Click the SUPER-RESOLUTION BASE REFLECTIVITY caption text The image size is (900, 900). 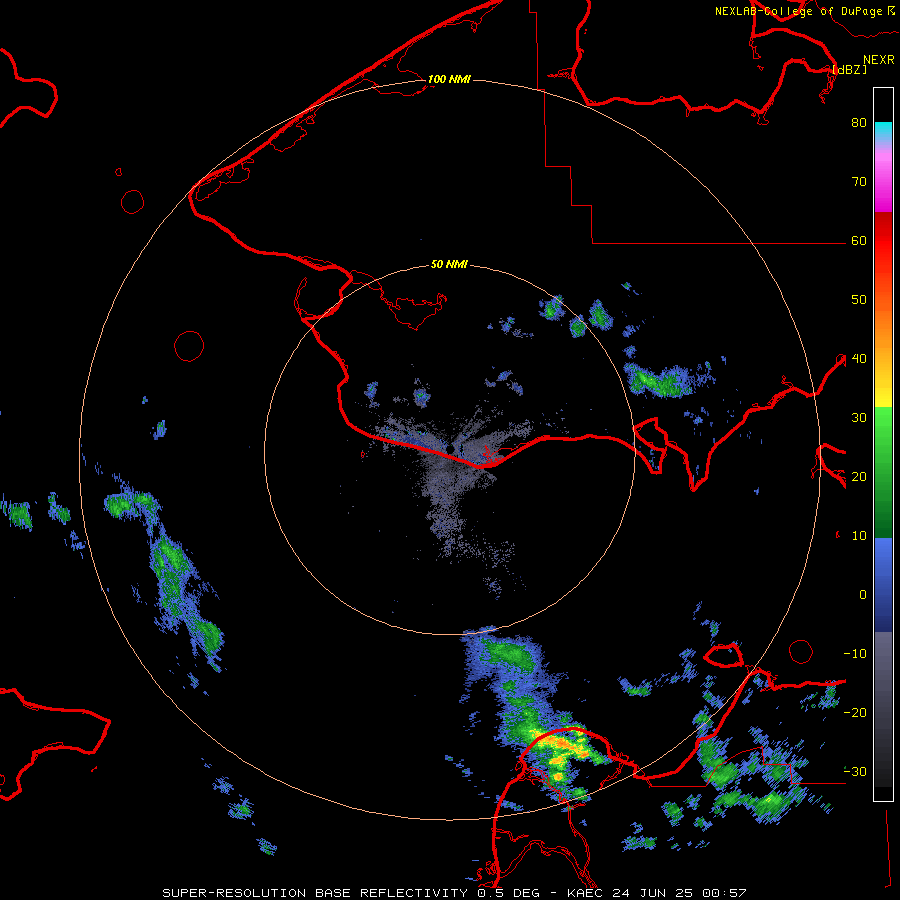[x=317, y=893]
